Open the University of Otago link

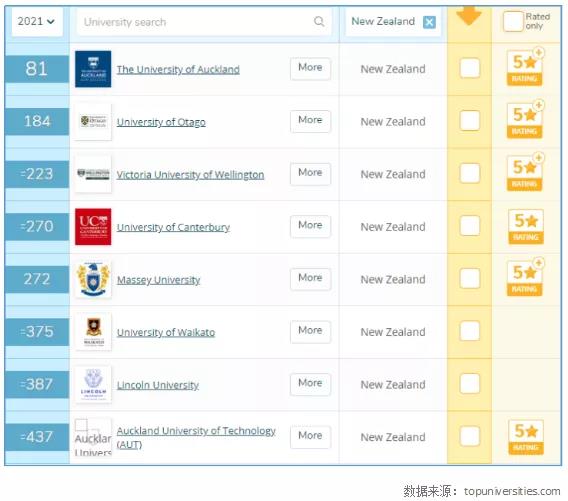[x=161, y=122]
